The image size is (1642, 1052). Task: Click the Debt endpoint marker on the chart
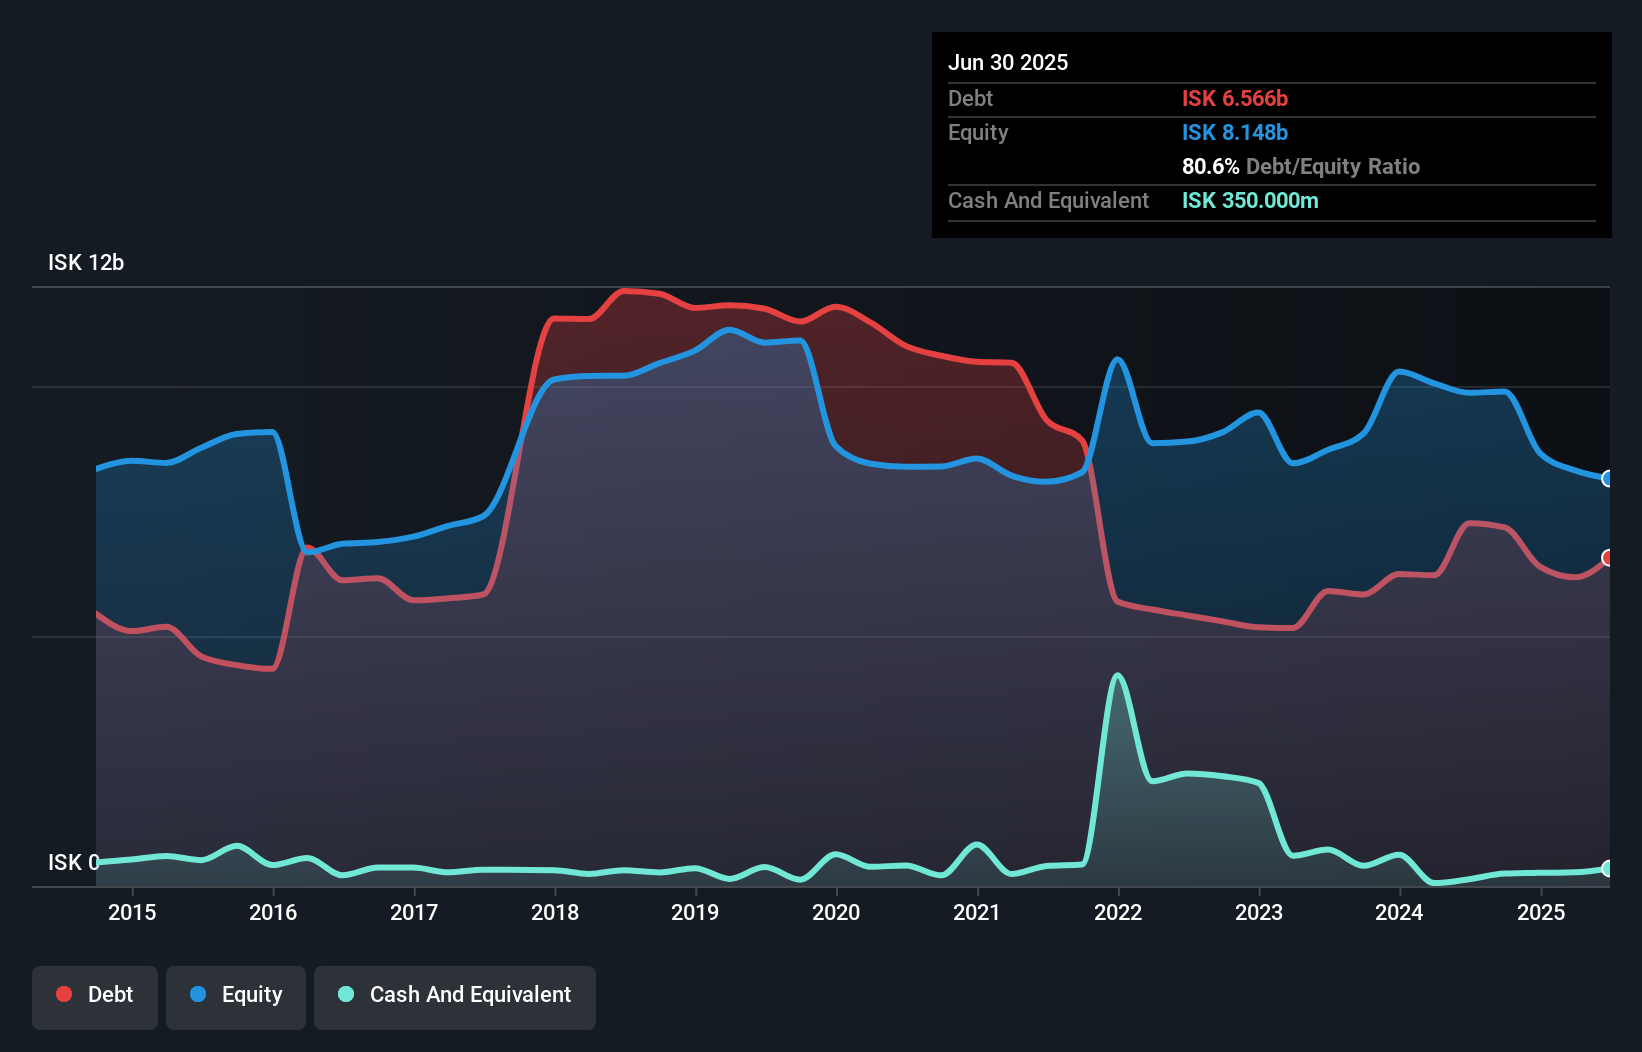pos(1608,559)
